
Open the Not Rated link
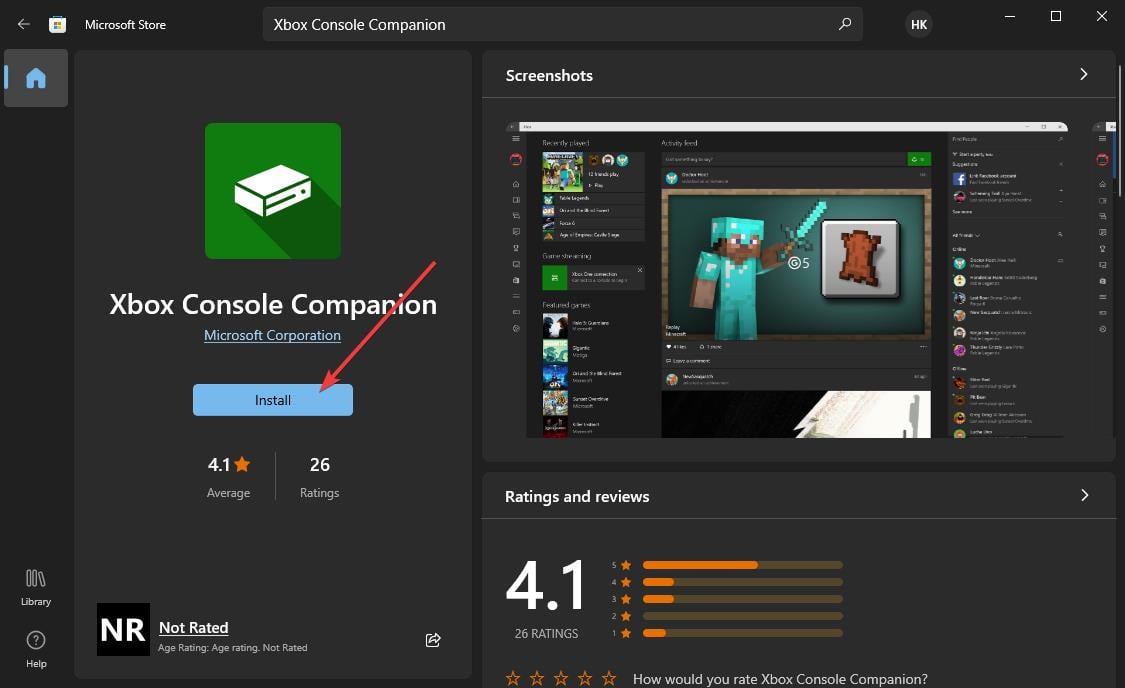click(x=194, y=628)
